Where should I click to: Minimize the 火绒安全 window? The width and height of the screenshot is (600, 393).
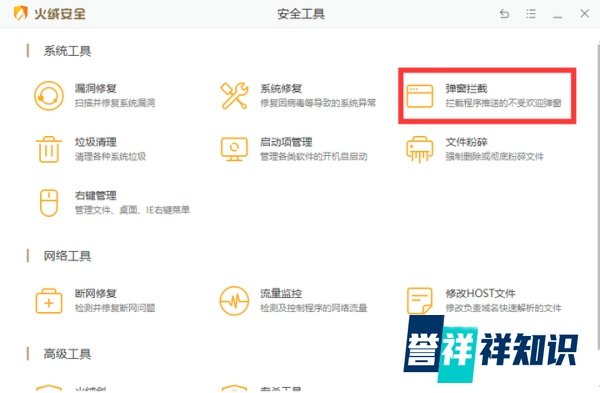click(558, 17)
